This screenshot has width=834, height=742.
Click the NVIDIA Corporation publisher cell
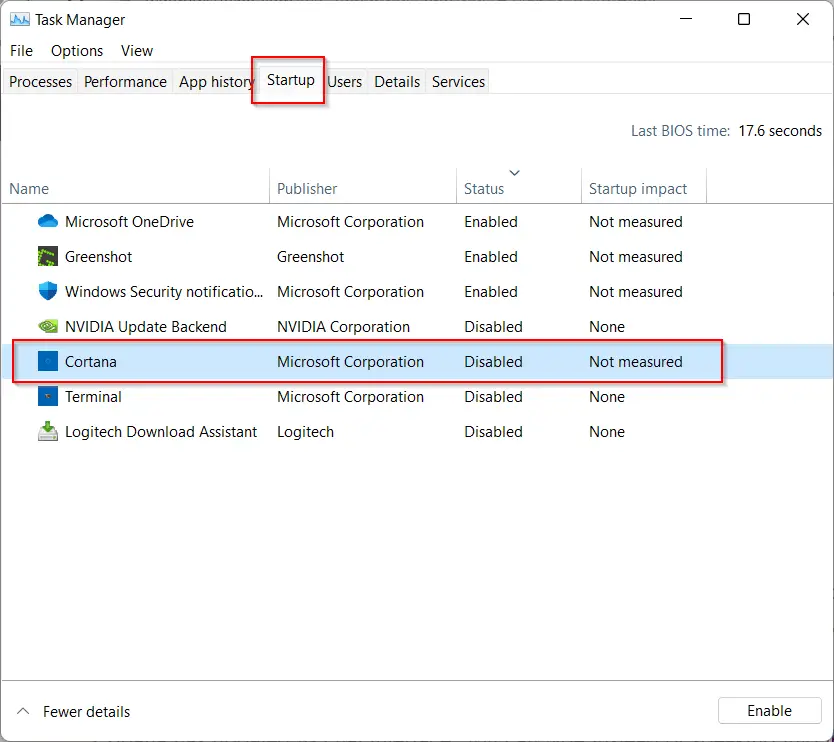point(343,327)
